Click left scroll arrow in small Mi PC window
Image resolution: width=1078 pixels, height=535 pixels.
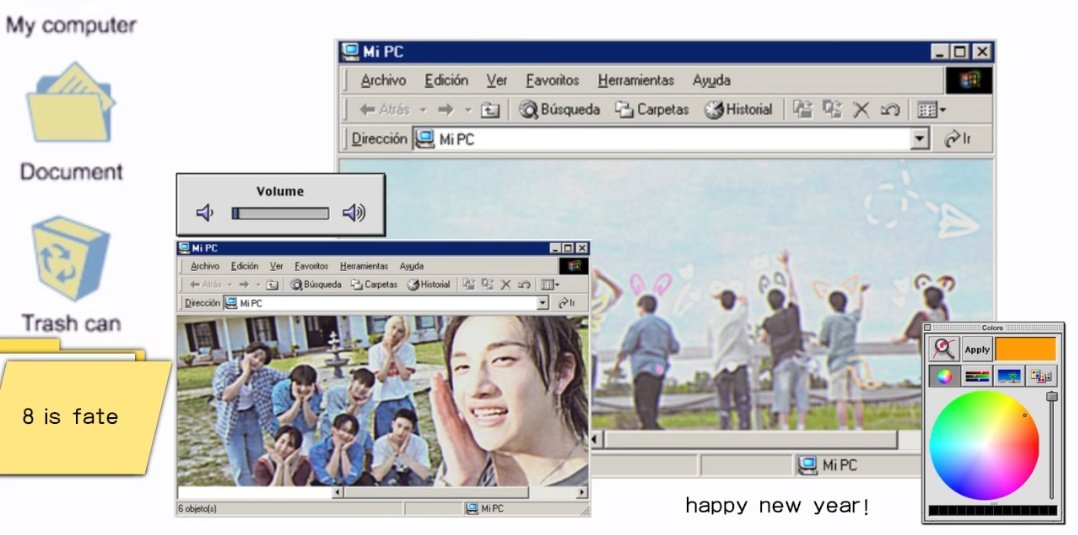coord(337,492)
